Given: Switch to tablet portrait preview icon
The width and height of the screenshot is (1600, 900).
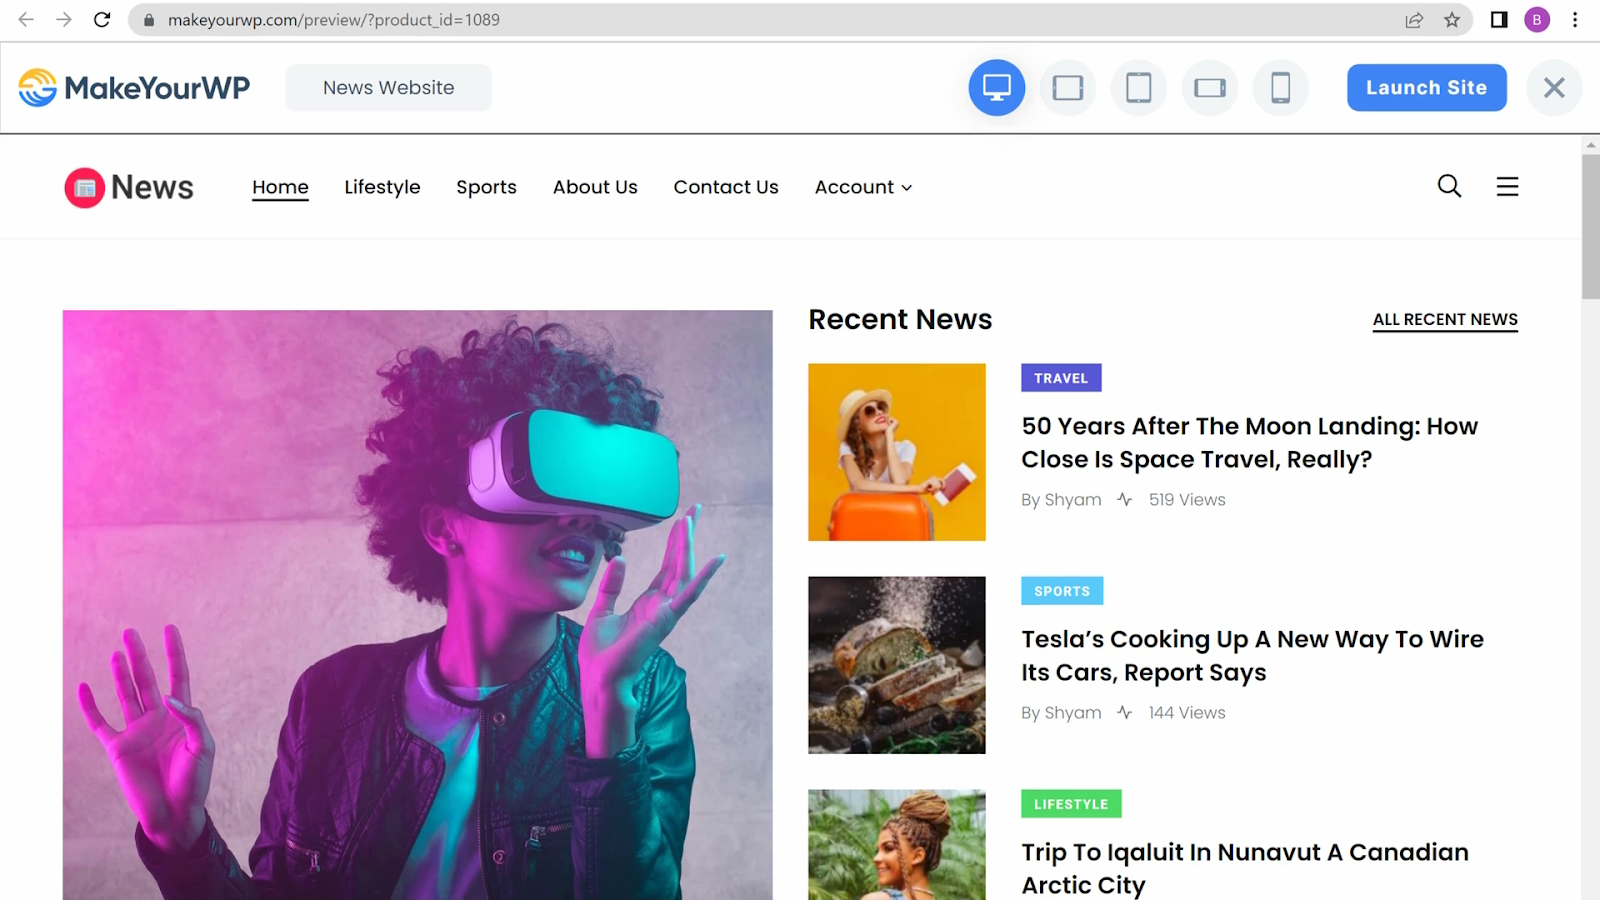Looking at the screenshot, I should pyautogui.click(x=1139, y=88).
